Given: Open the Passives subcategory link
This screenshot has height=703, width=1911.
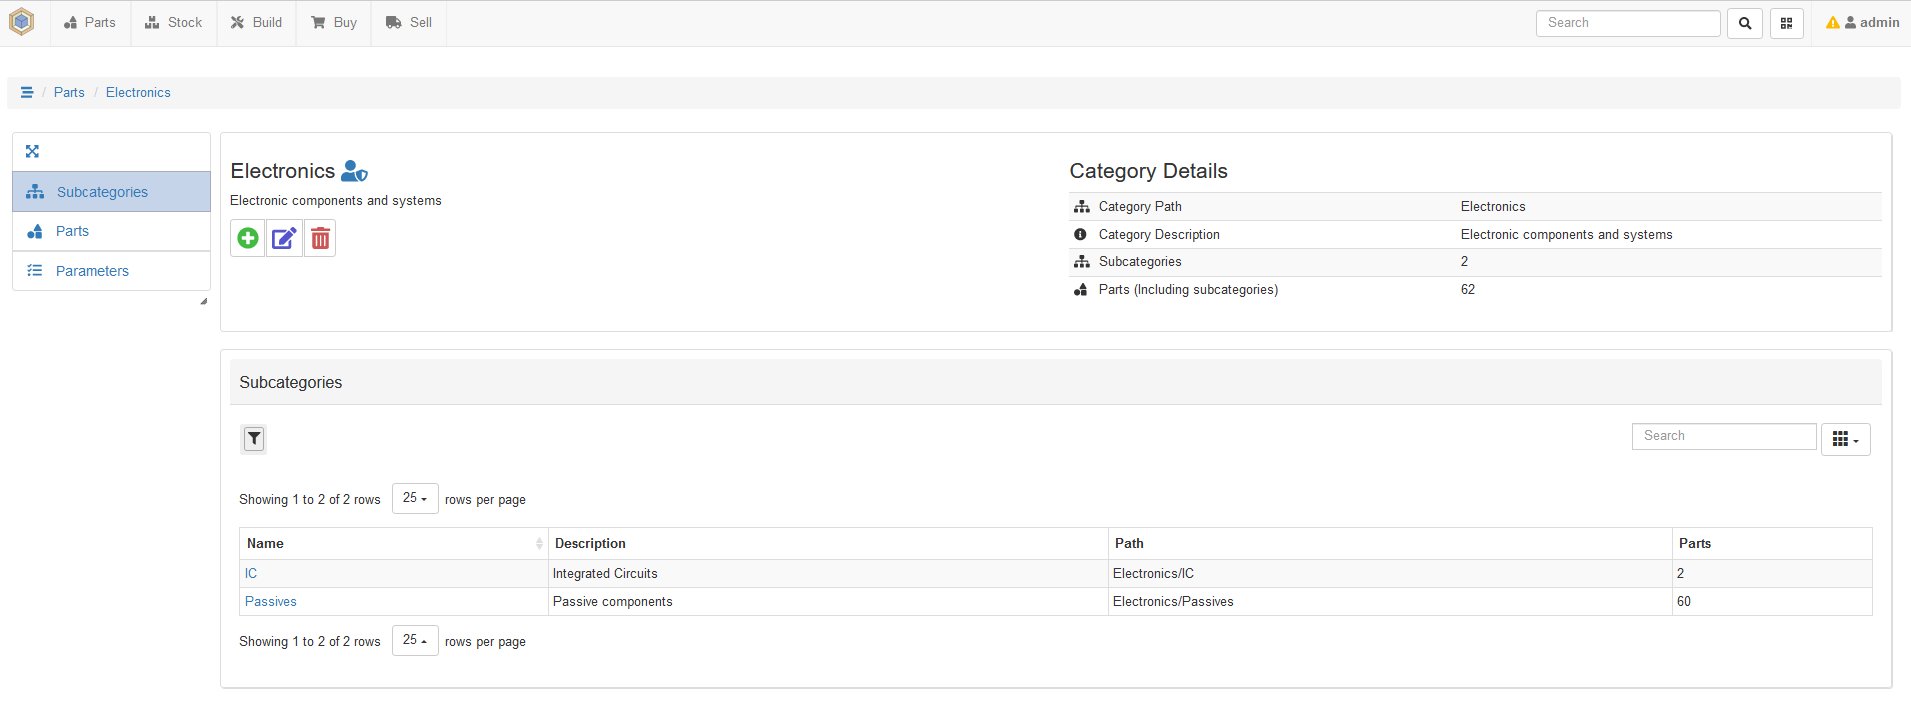Looking at the screenshot, I should (271, 602).
